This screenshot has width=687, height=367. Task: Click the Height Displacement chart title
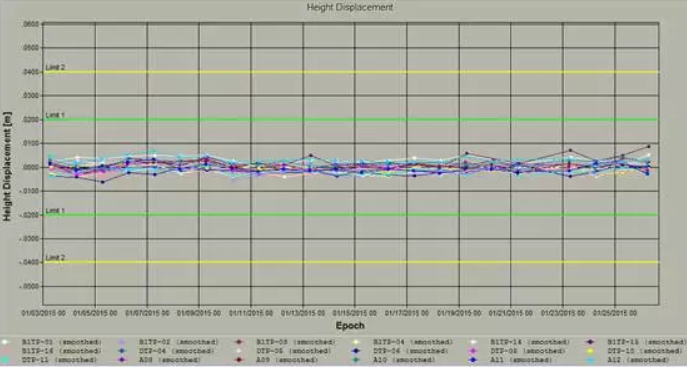(x=350, y=7)
